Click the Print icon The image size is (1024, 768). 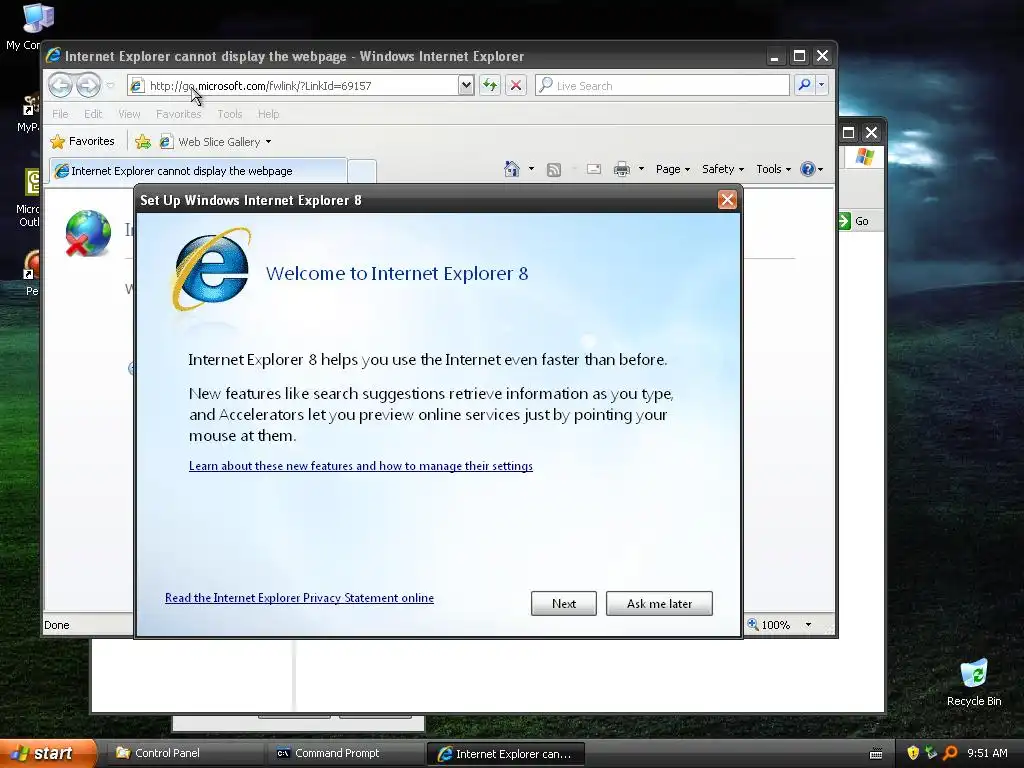(x=622, y=169)
